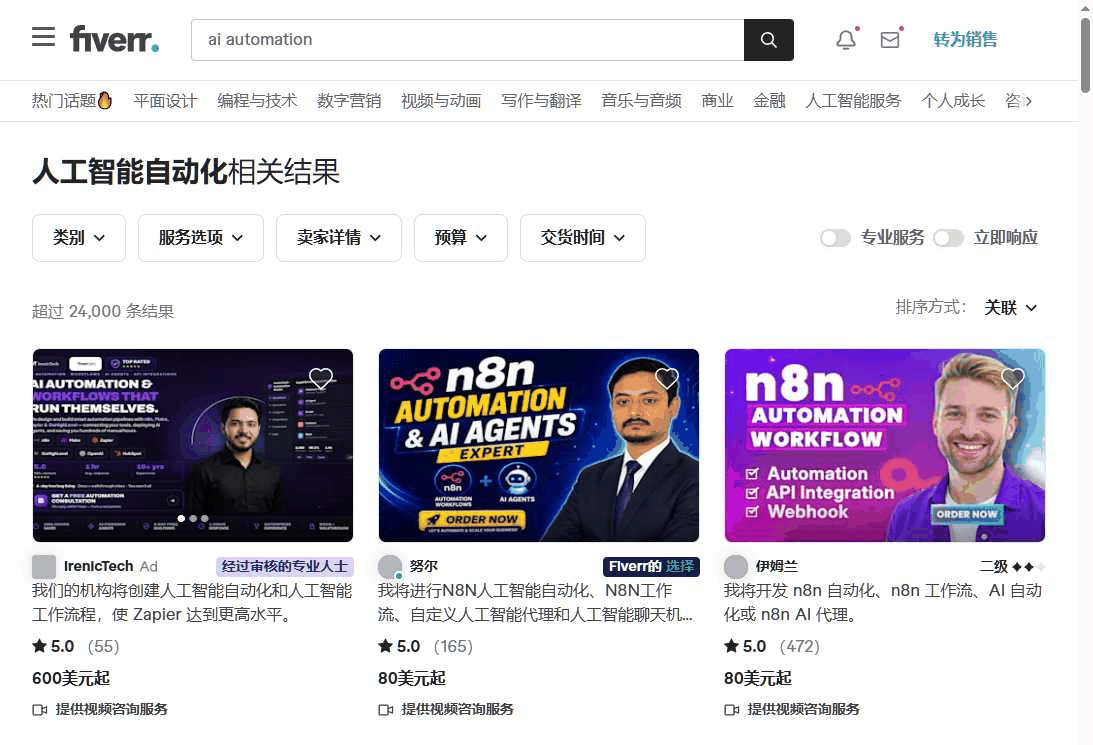Click 努尔 seller avatar
Viewport: 1093px width, 745px height.
click(x=390, y=567)
